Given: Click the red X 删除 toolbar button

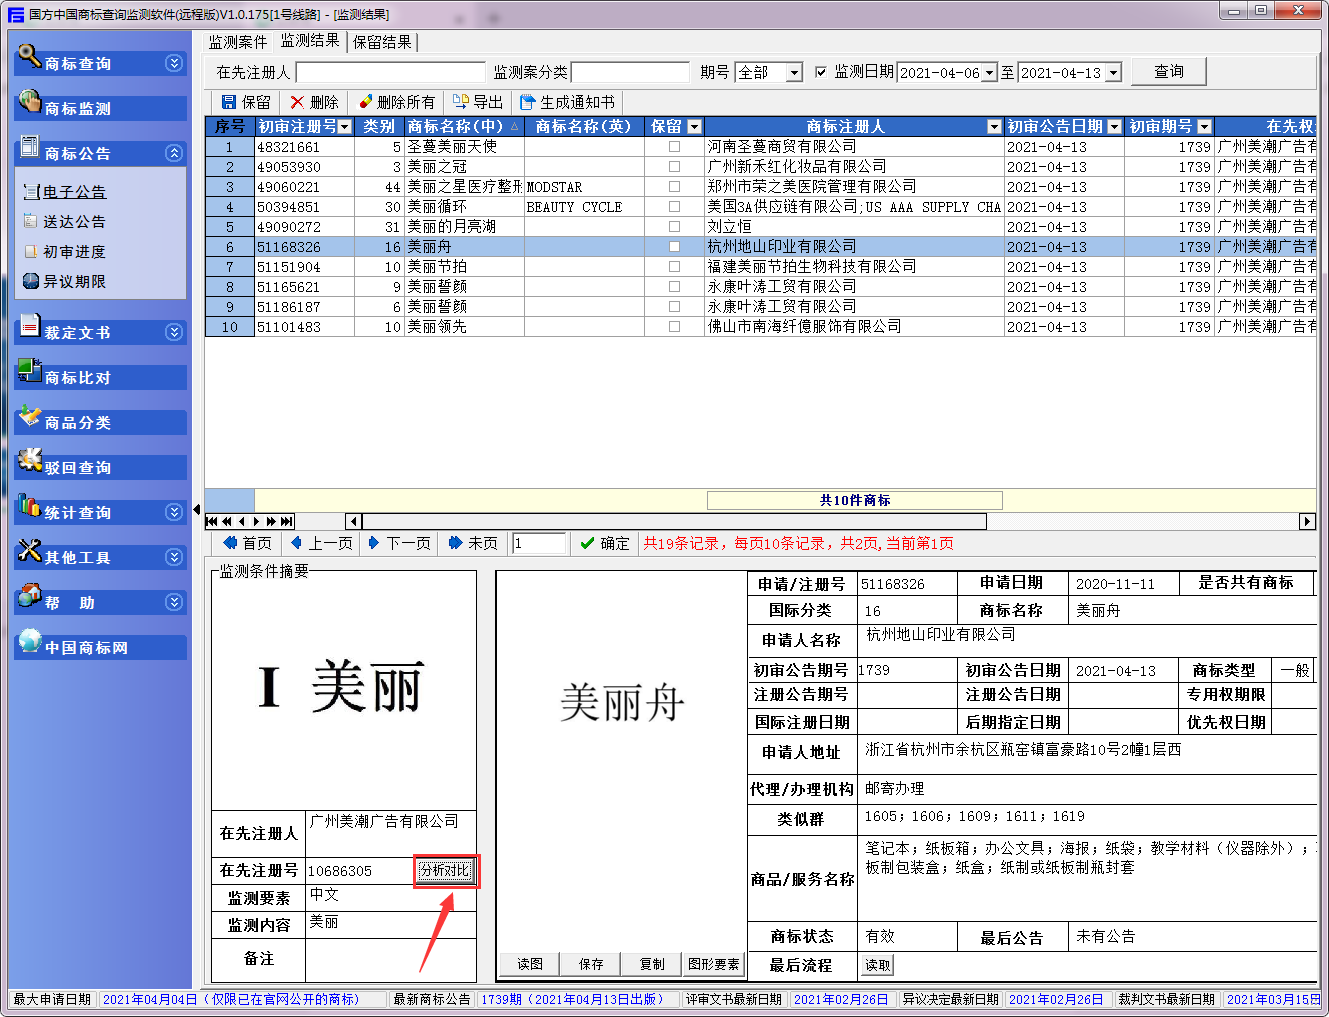Looking at the screenshot, I should tap(314, 102).
